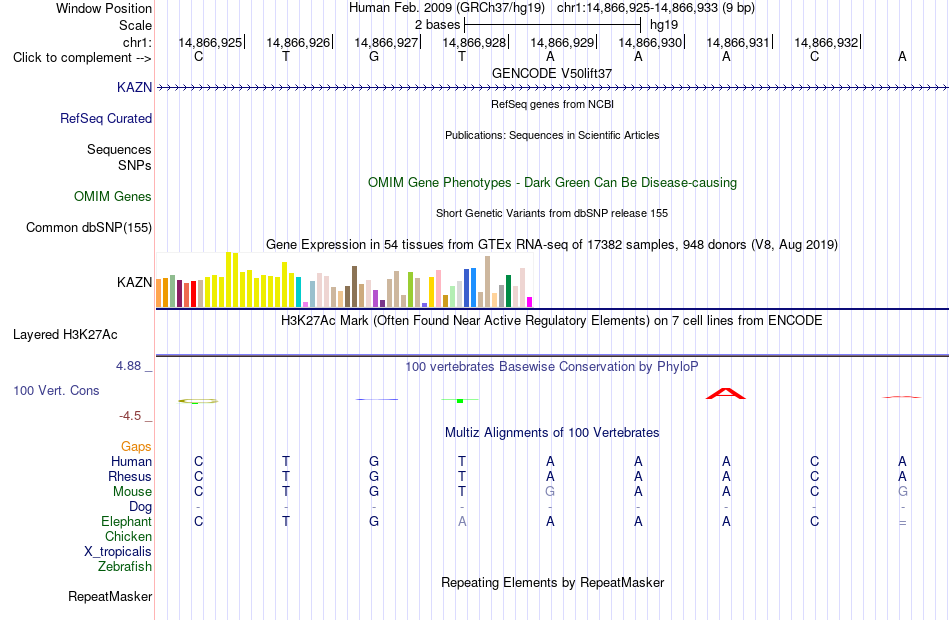Open the blue KAZN label beside the gene arrows
This screenshot has height=620, width=950.
(x=135, y=87)
